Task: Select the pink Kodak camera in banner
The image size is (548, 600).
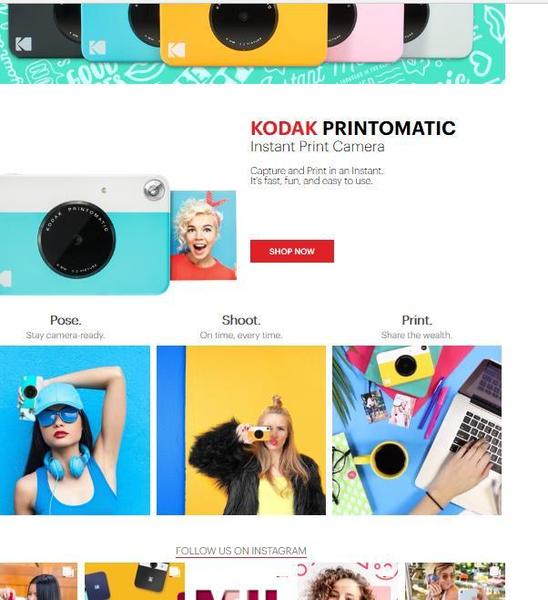Action: (365, 32)
